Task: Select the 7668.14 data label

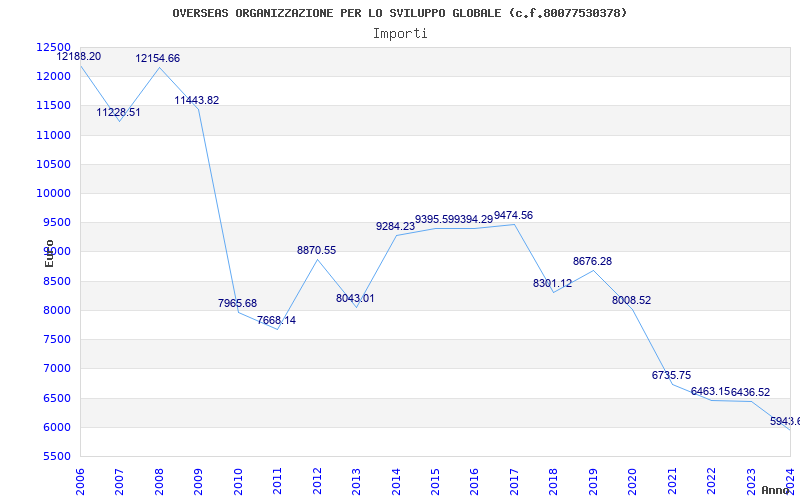Action: tap(276, 320)
